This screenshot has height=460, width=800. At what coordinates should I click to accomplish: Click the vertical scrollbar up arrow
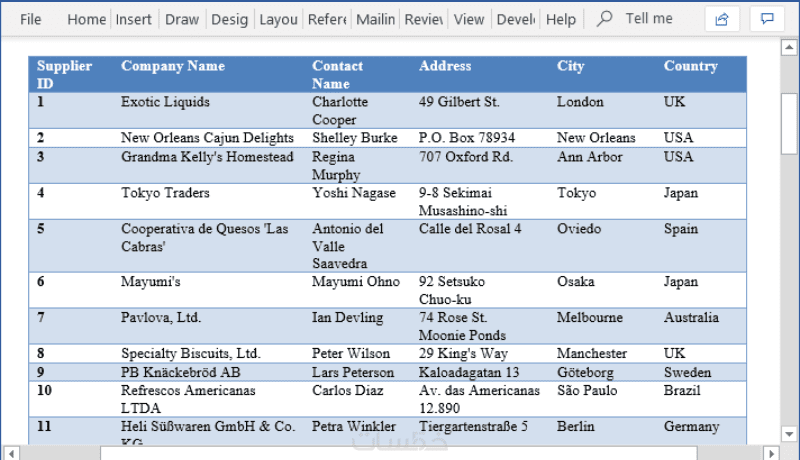(789, 47)
